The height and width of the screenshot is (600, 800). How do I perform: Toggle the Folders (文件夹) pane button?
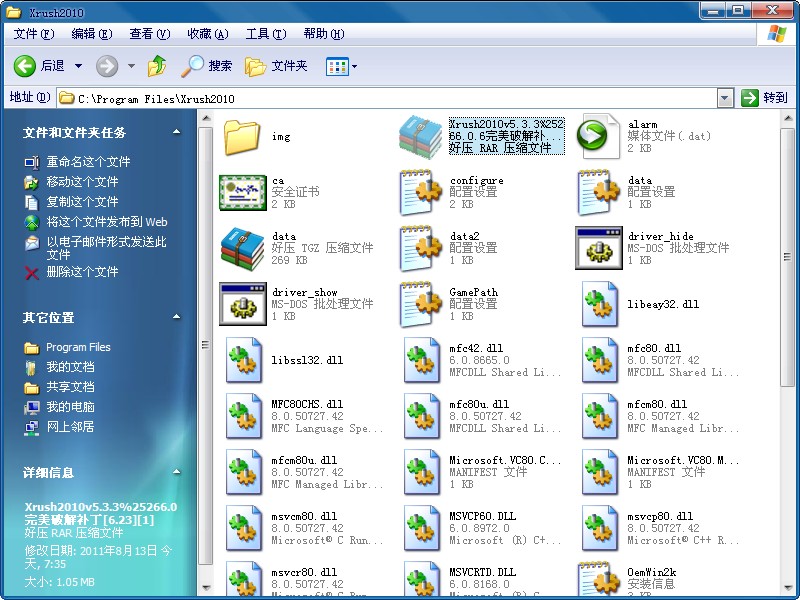click(x=276, y=66)
